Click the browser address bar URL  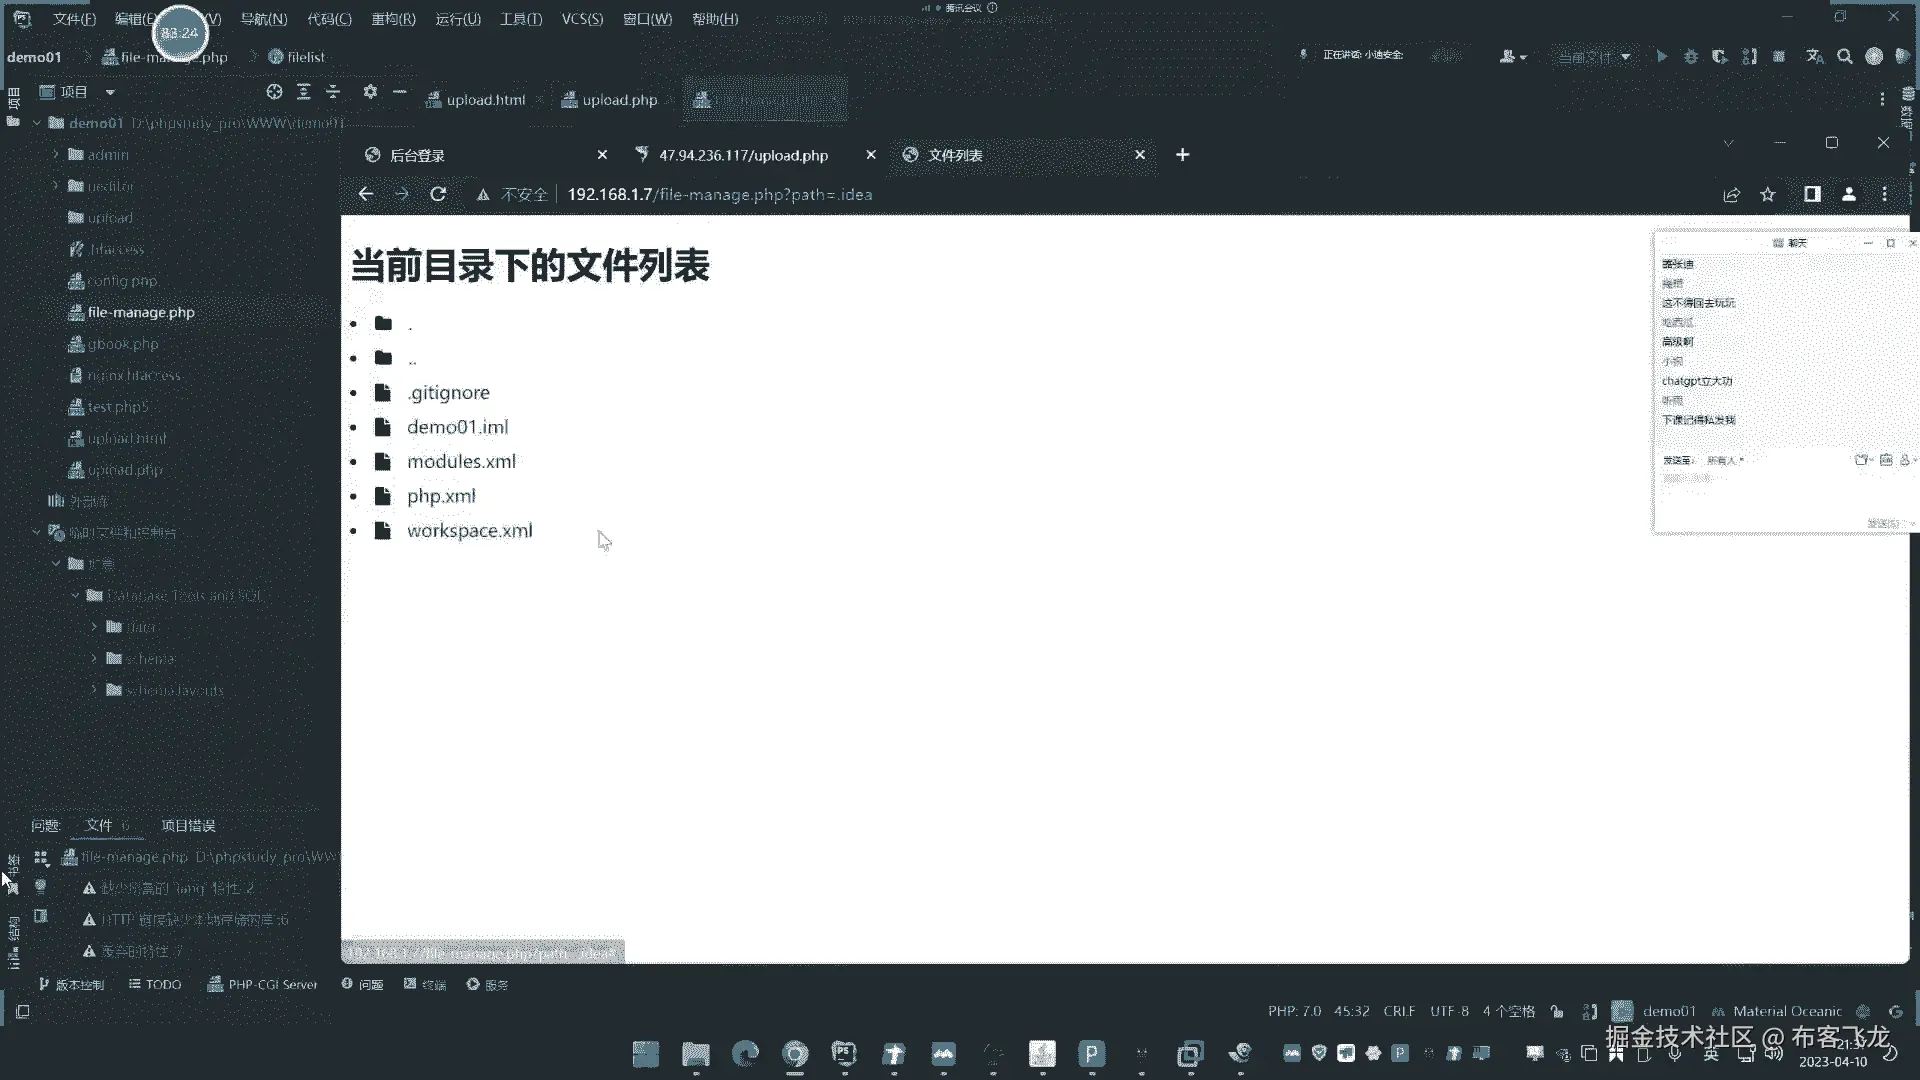coord(720,194)
